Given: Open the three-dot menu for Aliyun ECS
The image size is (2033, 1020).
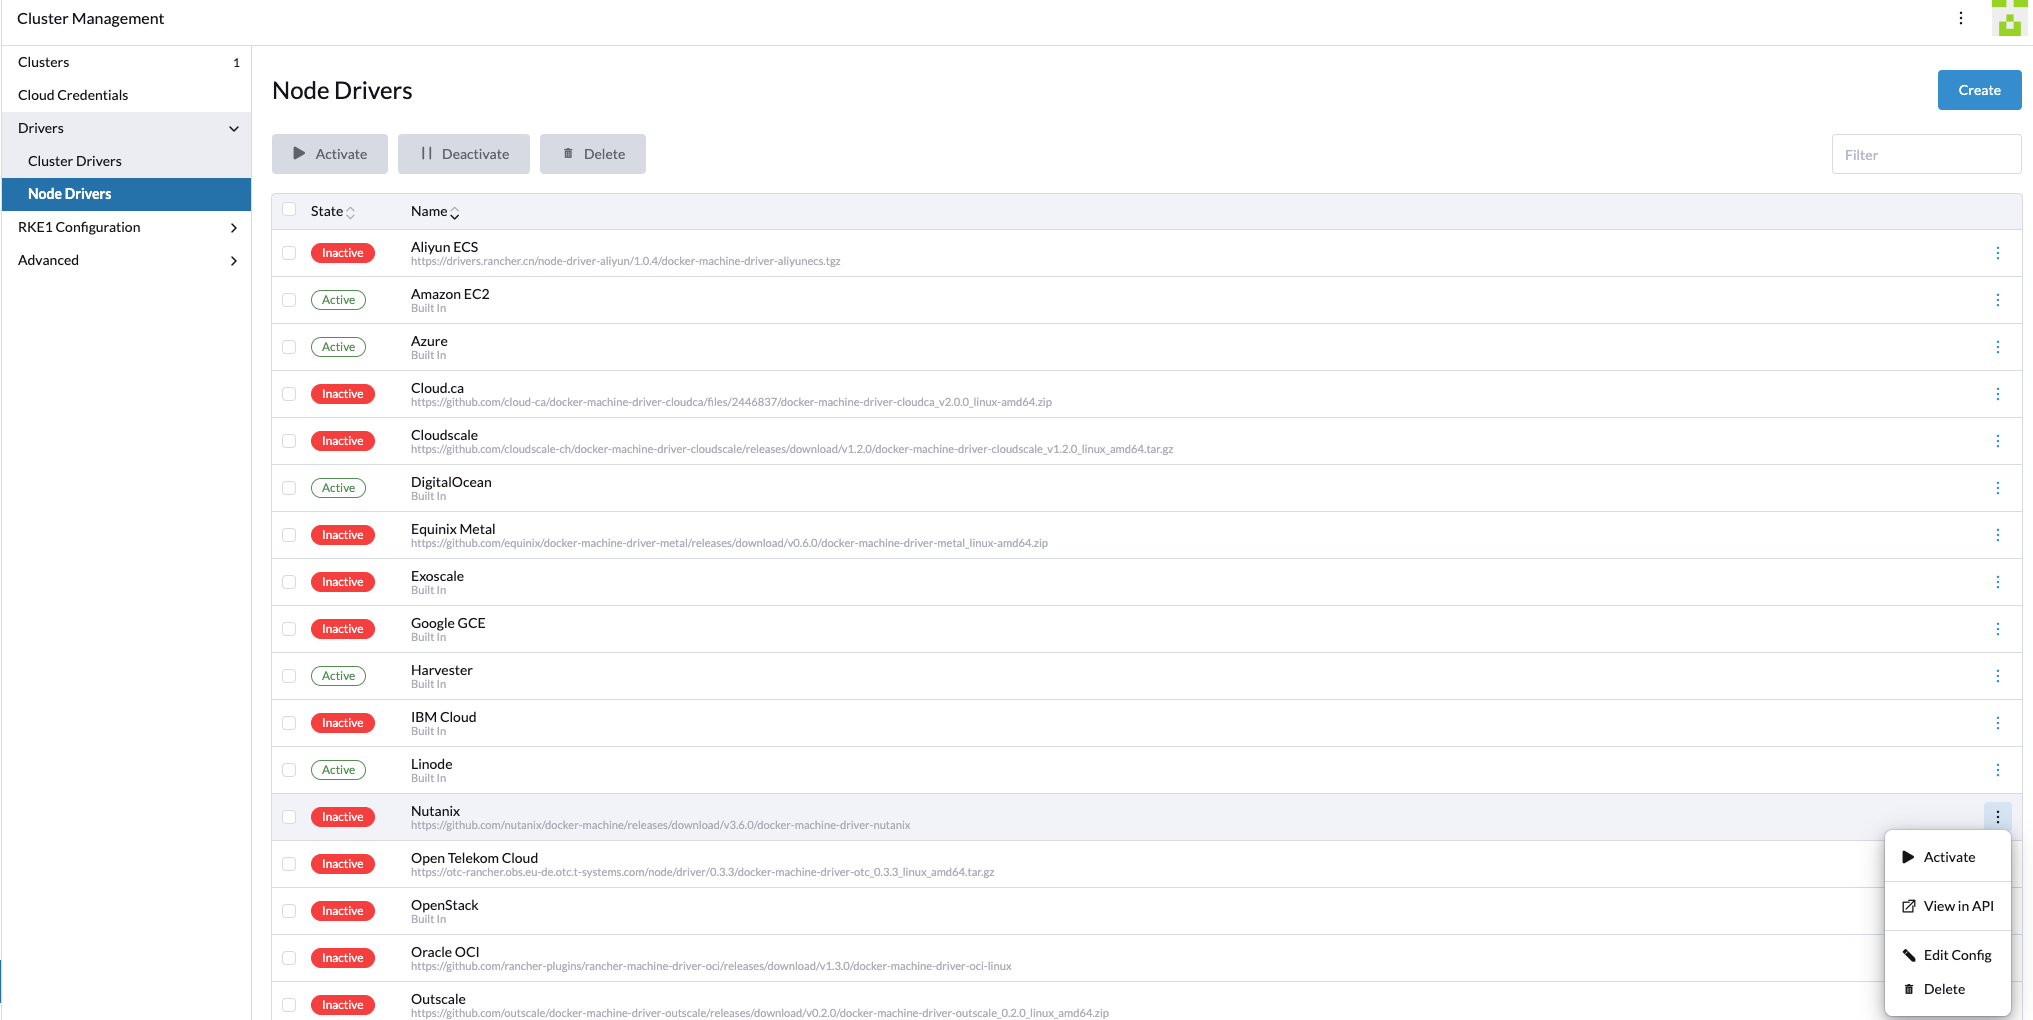Looking at the screenshot, I should pos(1997,253).
